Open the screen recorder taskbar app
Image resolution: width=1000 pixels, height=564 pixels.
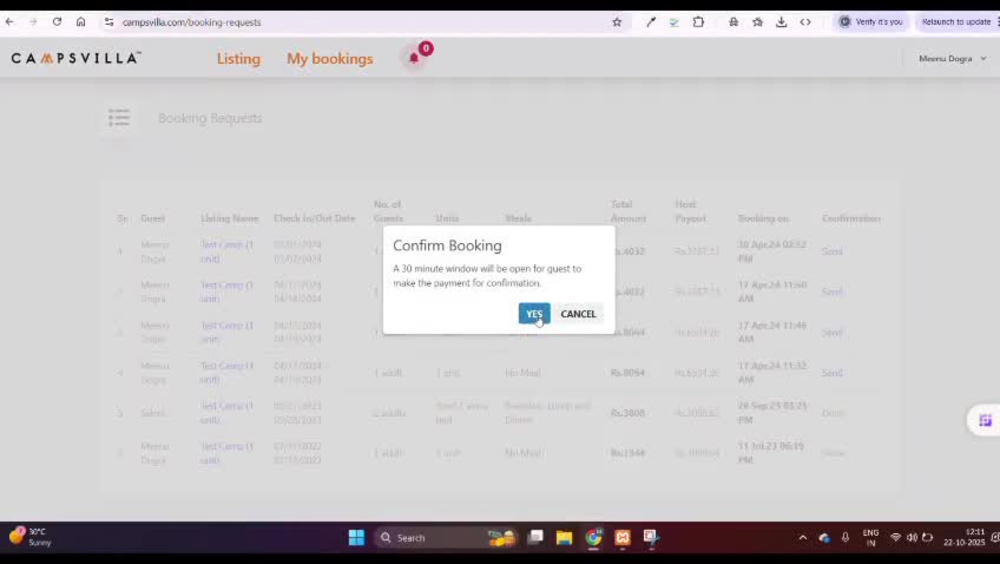click(x=651, y=537)
